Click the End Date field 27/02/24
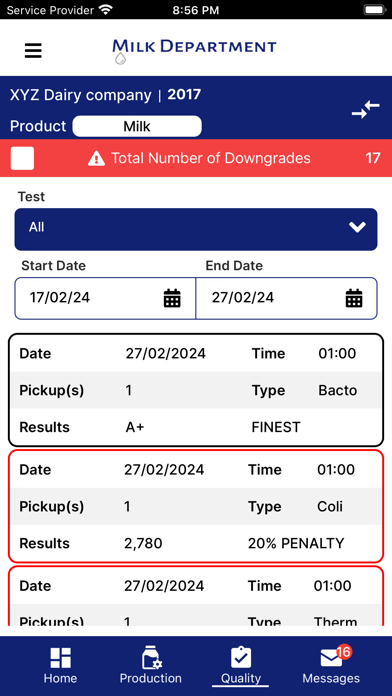The width and height of the screenshot is (392, 696). pyautogui.click(x=286, y=298)
